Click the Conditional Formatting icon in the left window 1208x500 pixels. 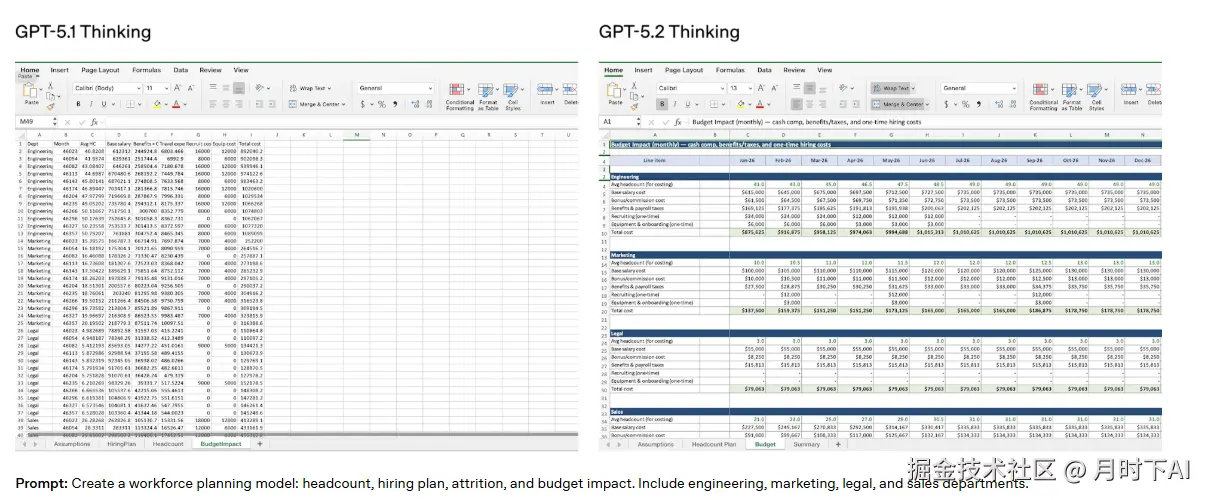pyautogui.click(x=457, y=89)
